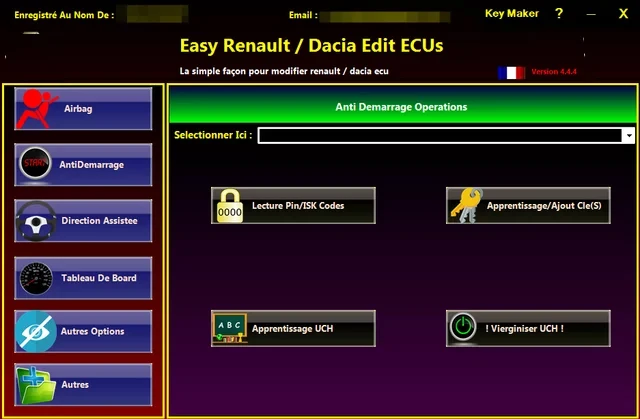
Task: Click the Version 4.4.4 text
Action: (x=553, y=72)
